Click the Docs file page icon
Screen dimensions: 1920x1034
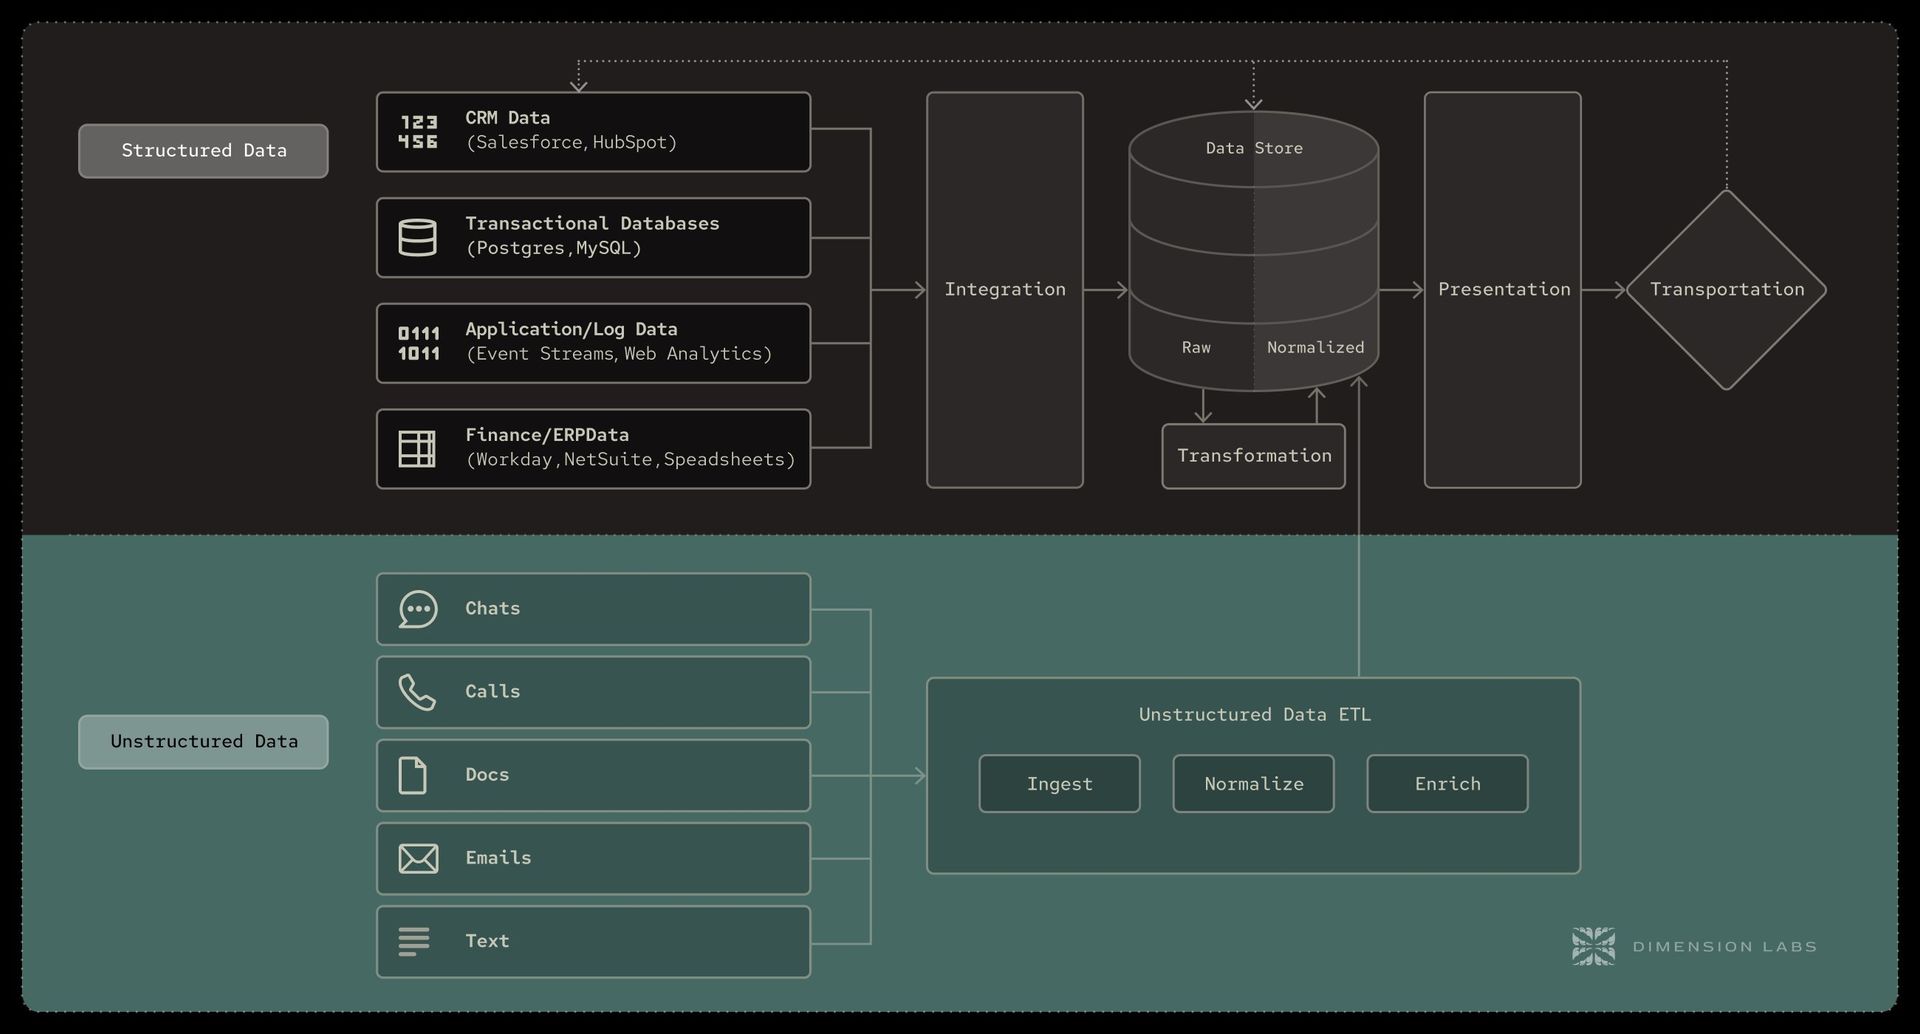pos(413,775)
